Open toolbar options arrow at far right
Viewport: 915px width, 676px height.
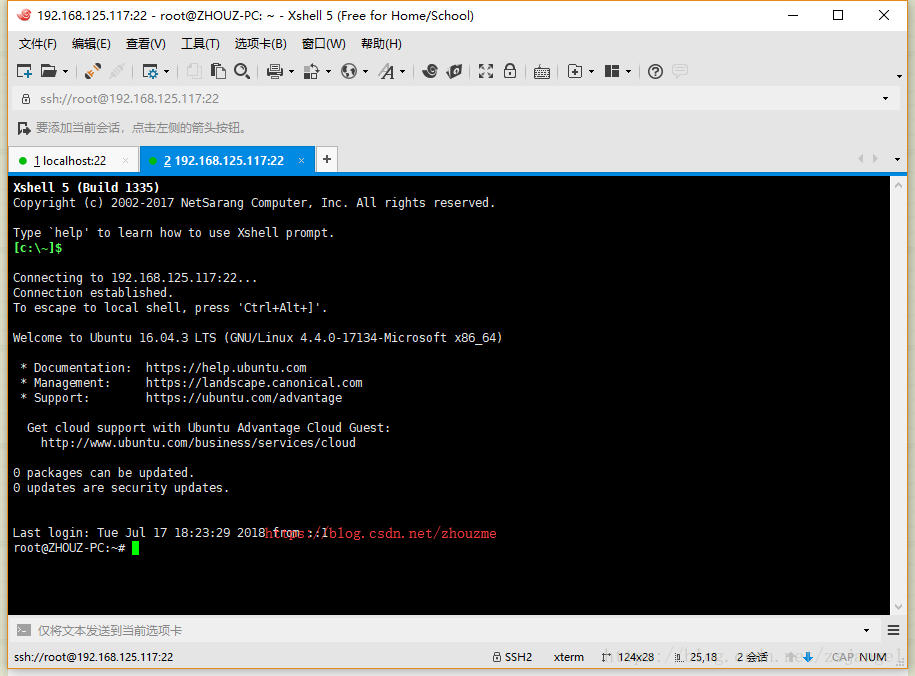coord(899,76)
